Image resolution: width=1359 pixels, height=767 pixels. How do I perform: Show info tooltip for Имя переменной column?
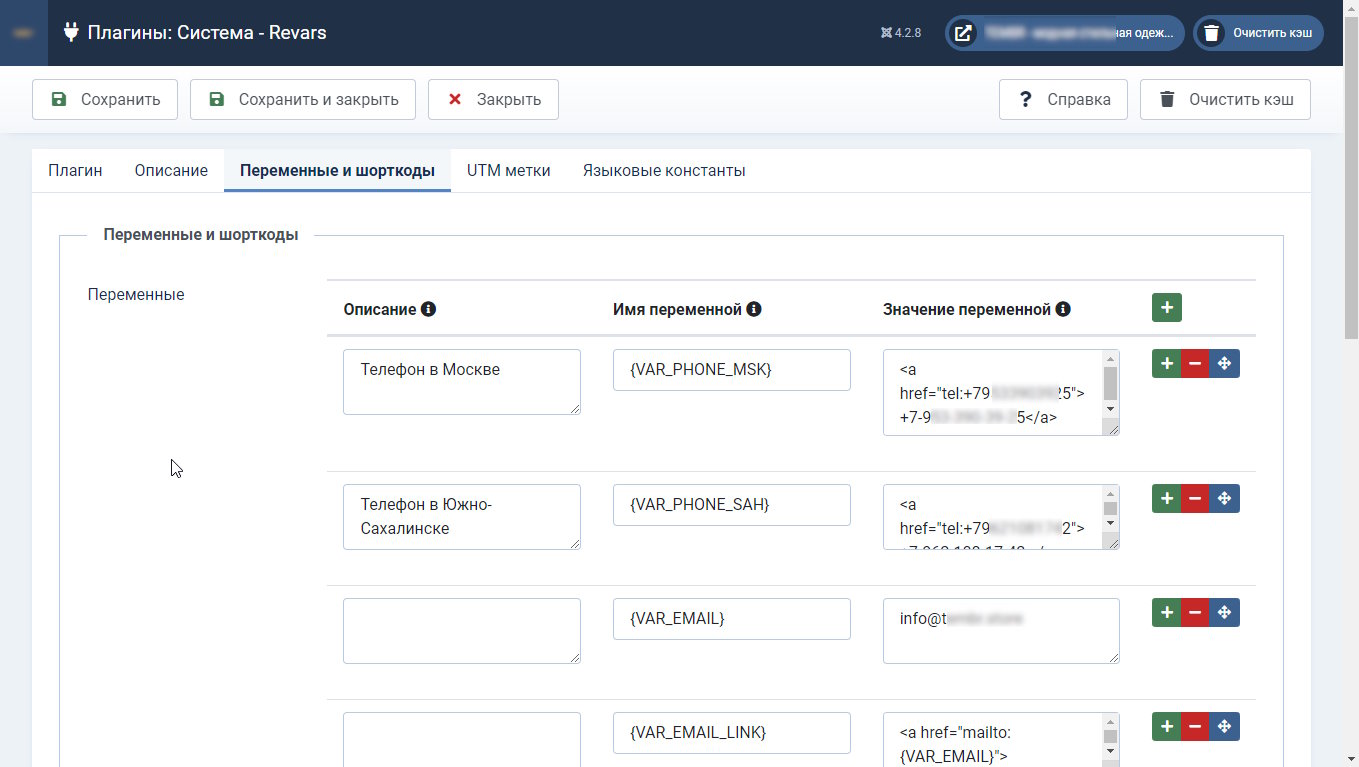pyautogui.click(x=754, y=310)
